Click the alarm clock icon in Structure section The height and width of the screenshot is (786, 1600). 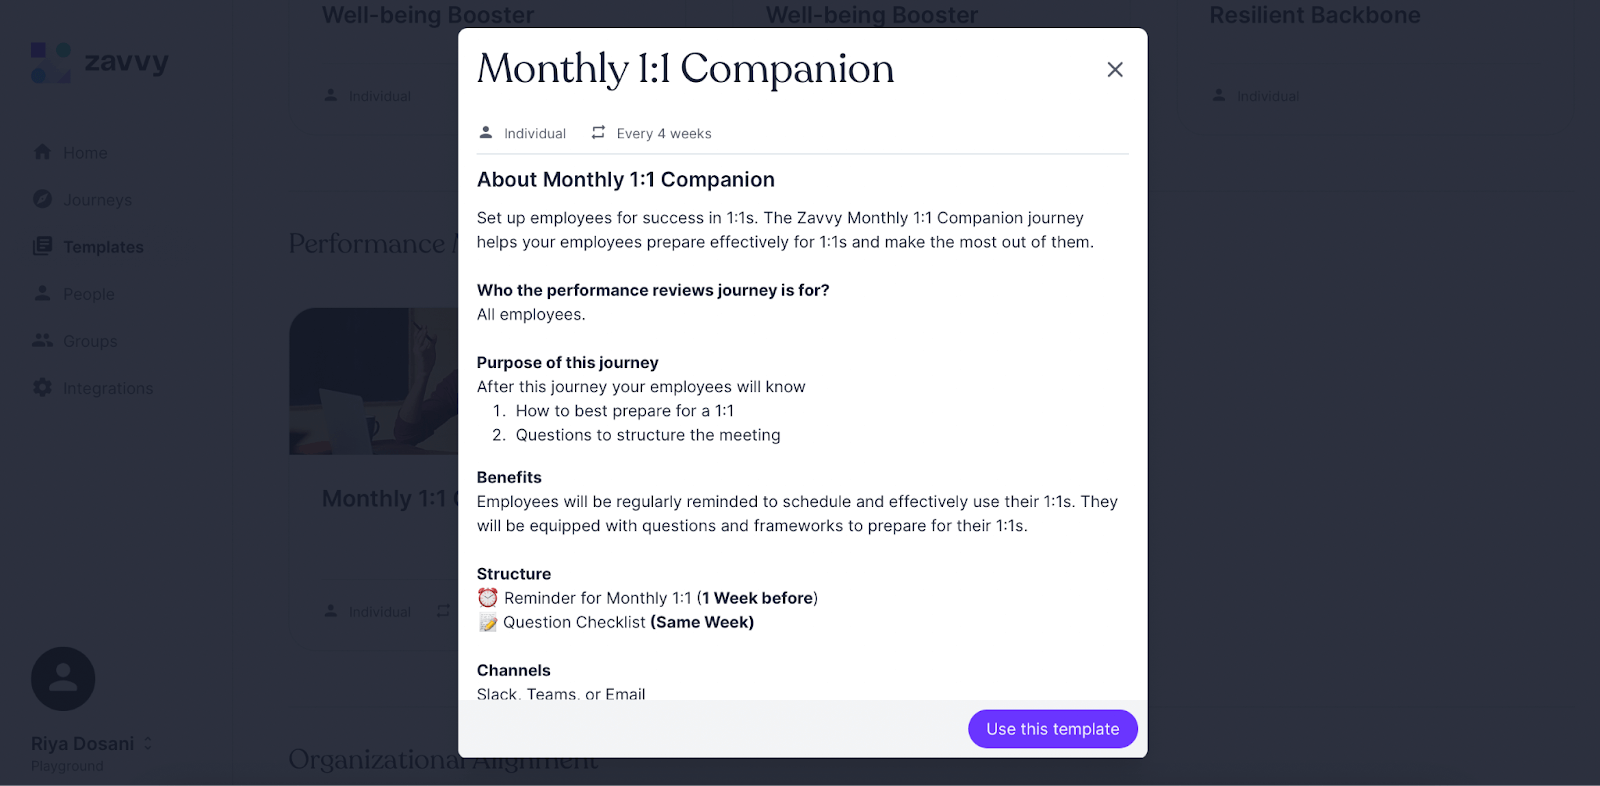487,597
